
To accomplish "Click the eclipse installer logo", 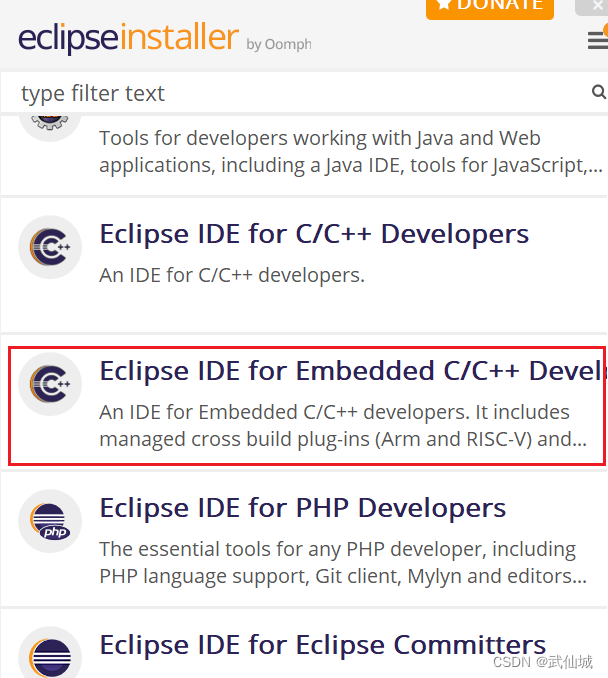I will 128,37.
